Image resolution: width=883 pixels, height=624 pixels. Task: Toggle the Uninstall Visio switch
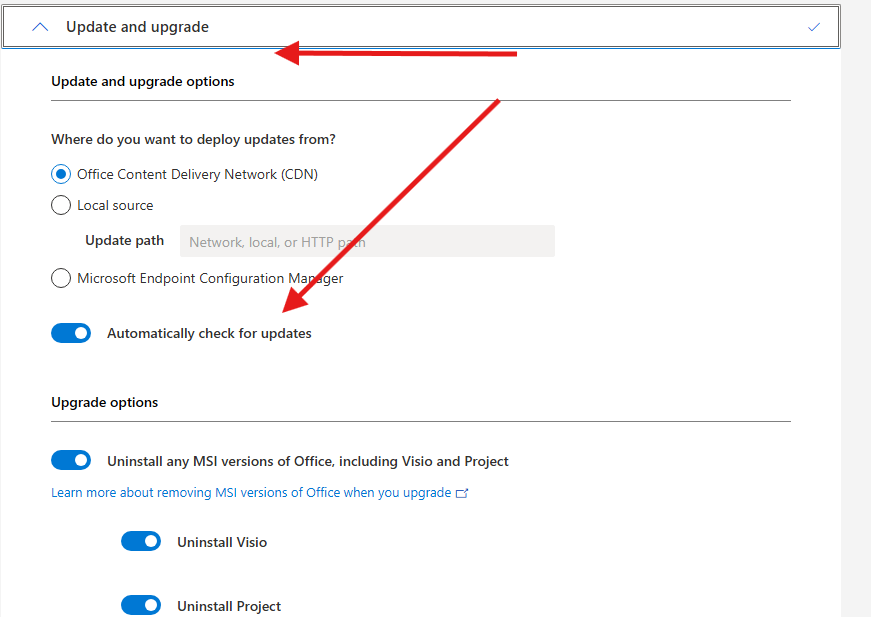click(x=141, y=541)
